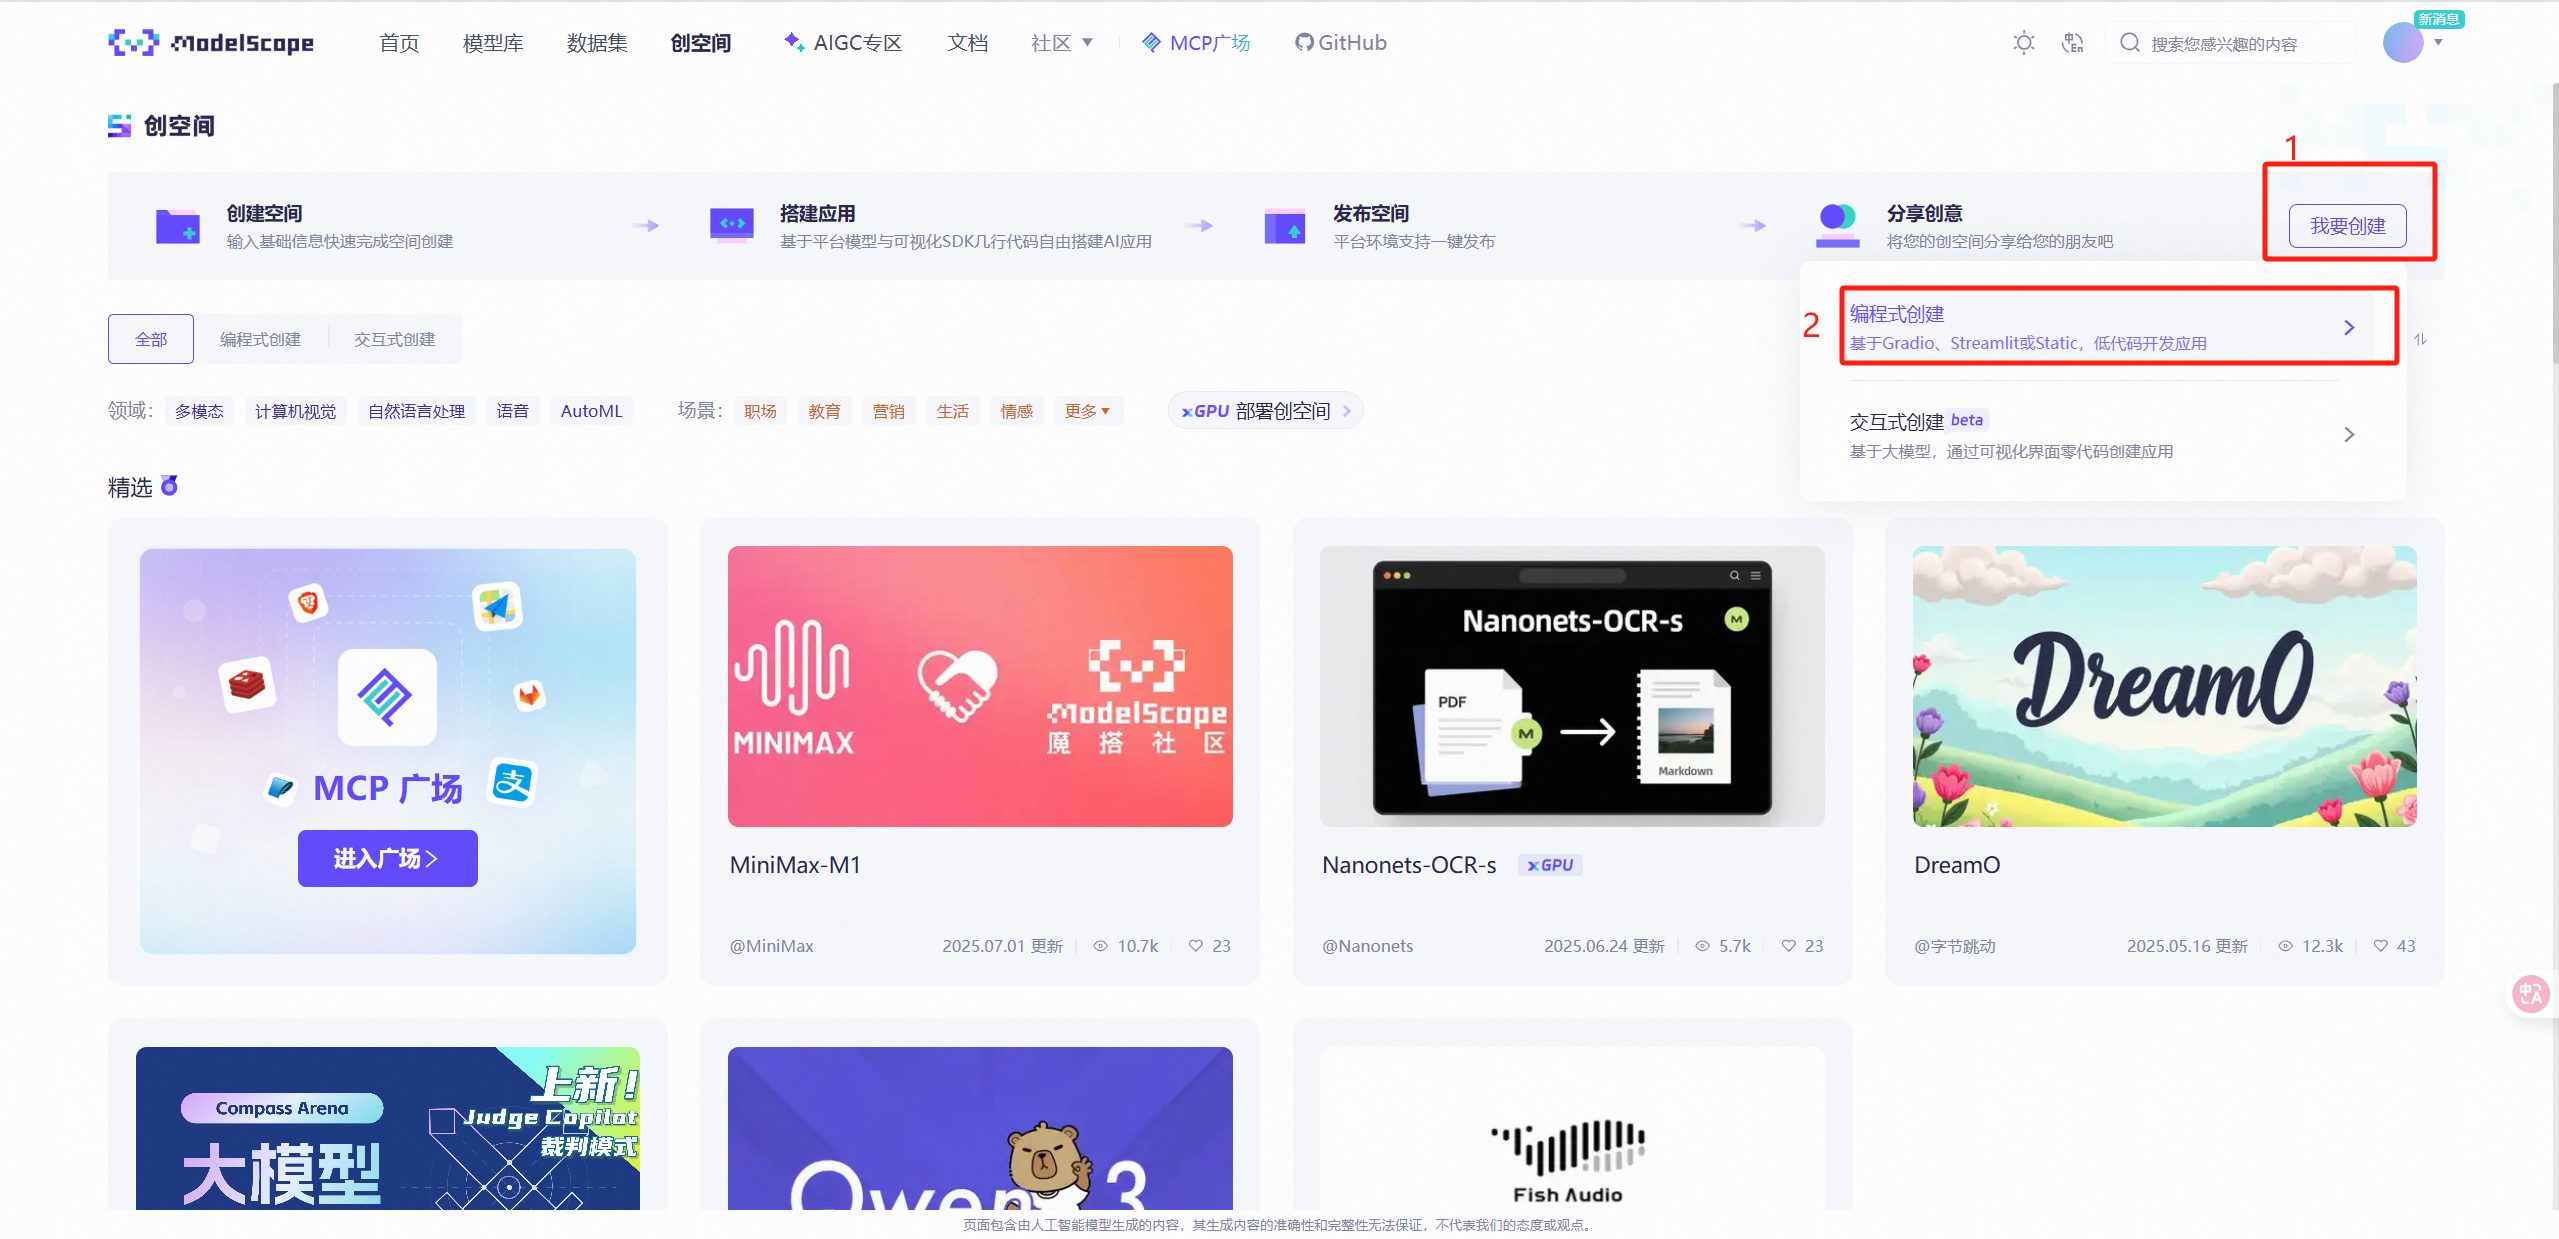Image resolution: width=2559 pixels, height=1239 pixels.
Task: Open the xGPU 部署创空间 link chevron
Action: coord(1347,411)
